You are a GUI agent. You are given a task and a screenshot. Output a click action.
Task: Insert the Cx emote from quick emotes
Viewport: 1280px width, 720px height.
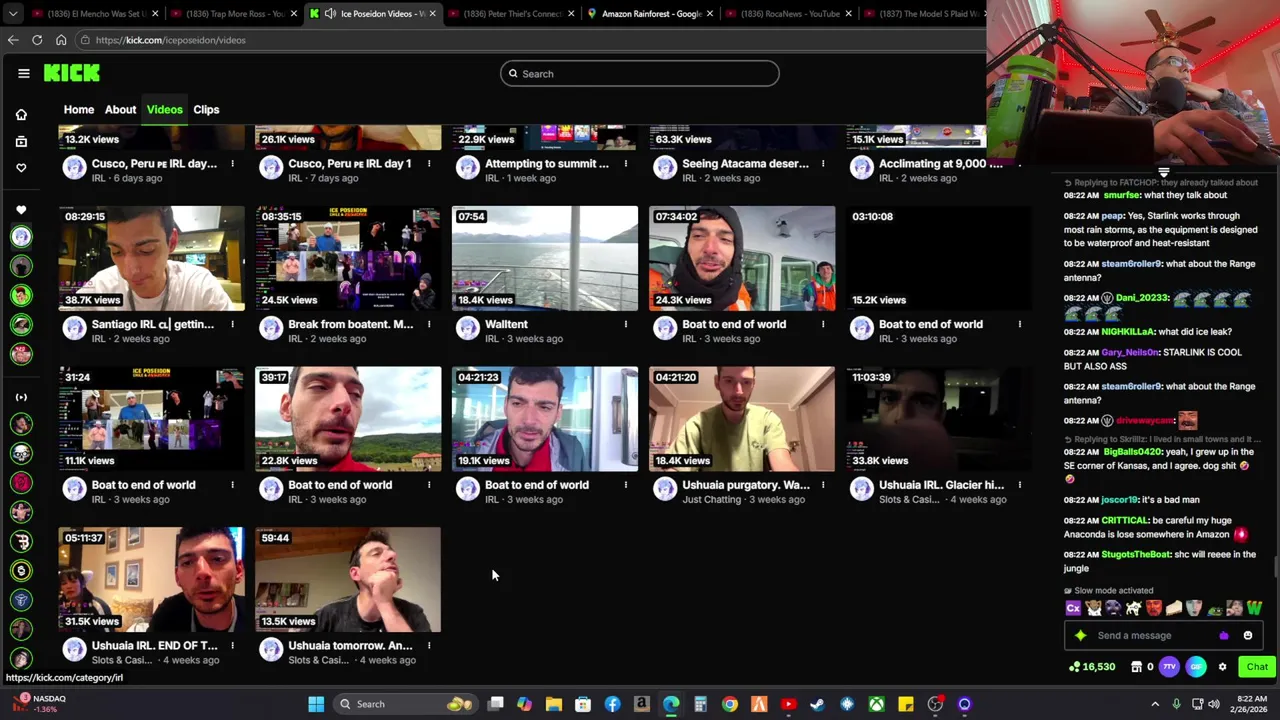pyautogui.click(x=1073, y=608)
